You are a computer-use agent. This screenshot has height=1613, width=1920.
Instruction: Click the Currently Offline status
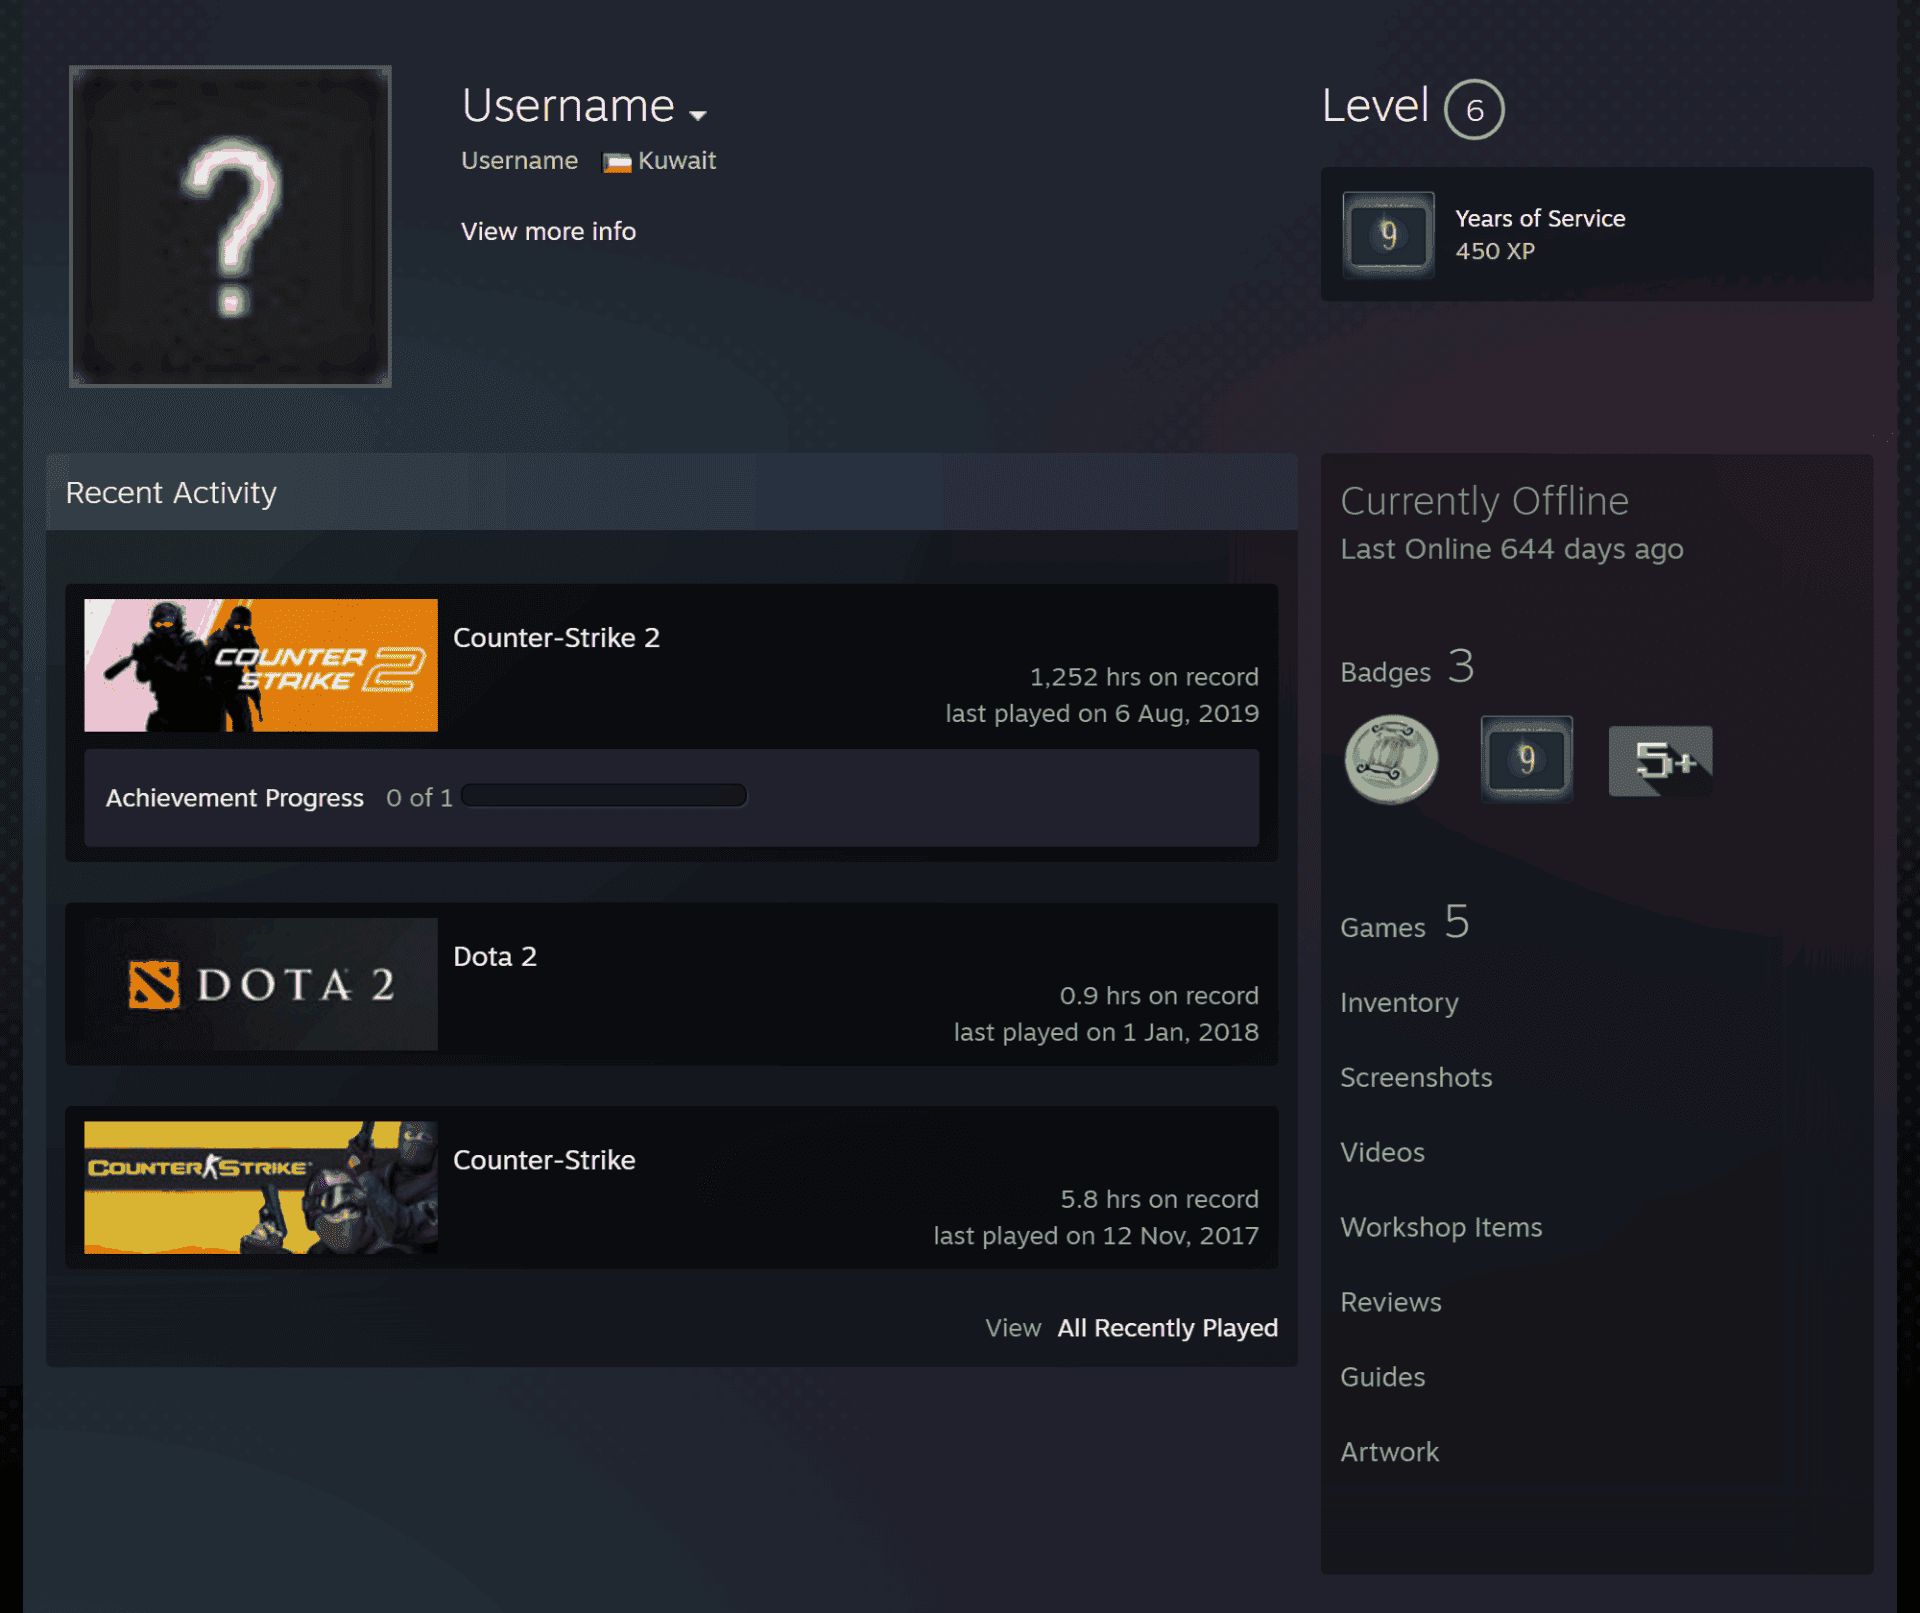(1484, 501)
